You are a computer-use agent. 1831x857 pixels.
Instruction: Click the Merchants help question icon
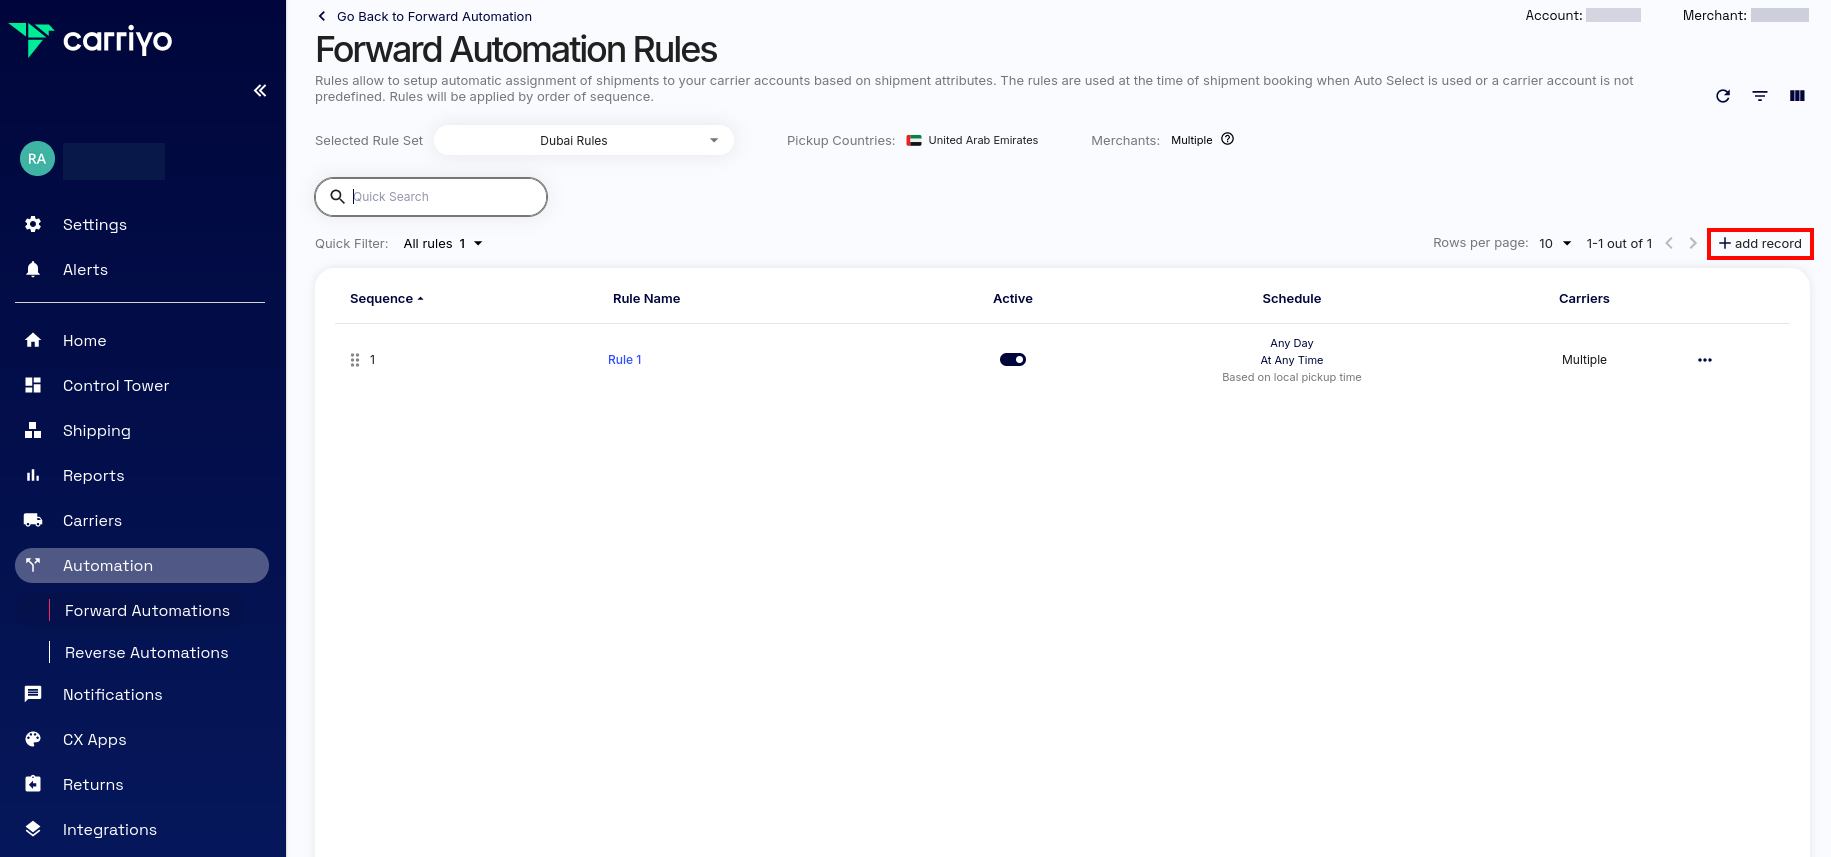1228,139
